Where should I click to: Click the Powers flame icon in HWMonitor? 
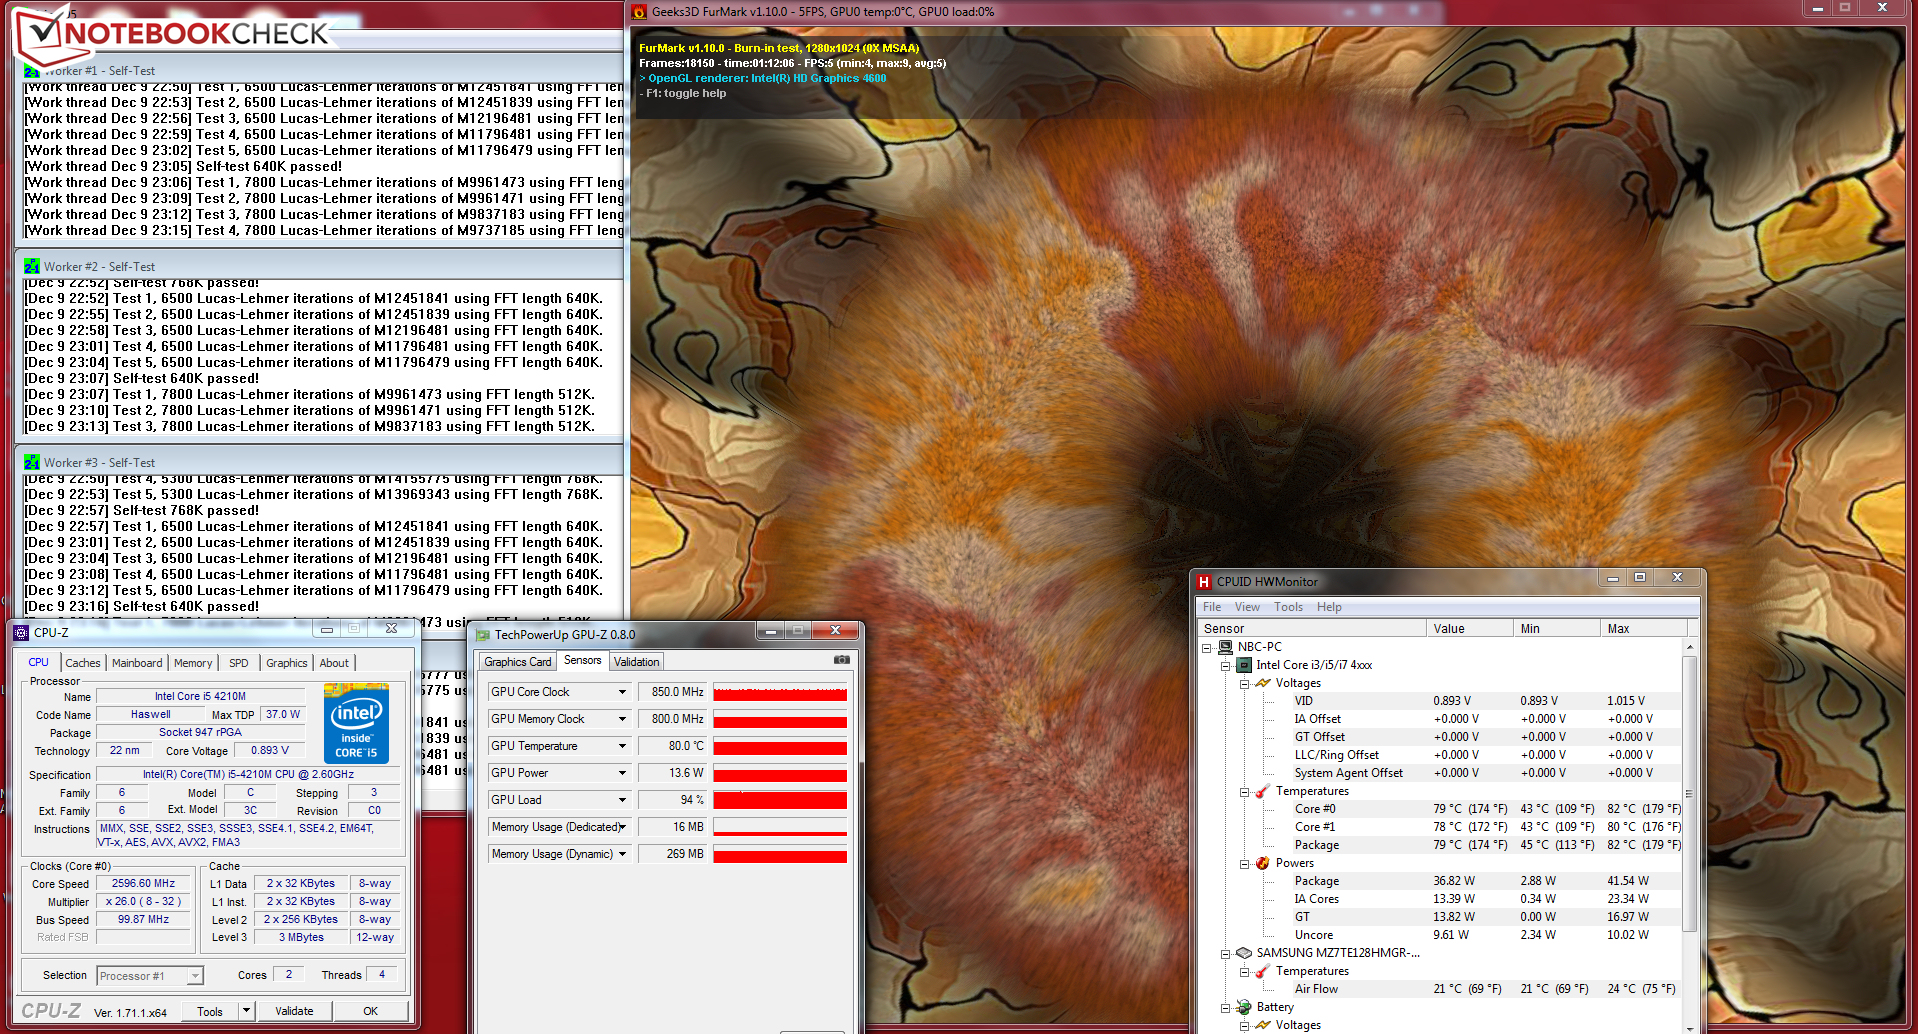point(1263,863)
